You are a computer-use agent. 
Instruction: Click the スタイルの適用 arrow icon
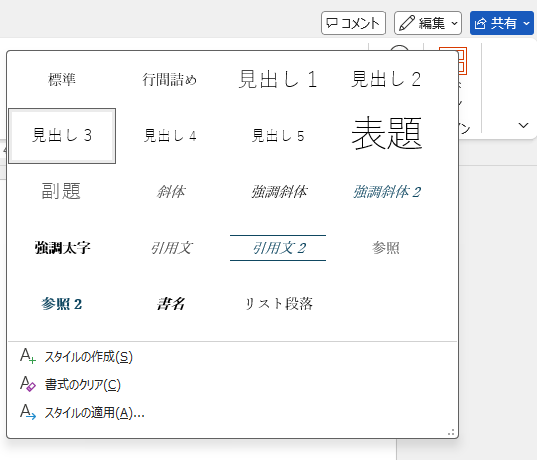pos(28,412)
